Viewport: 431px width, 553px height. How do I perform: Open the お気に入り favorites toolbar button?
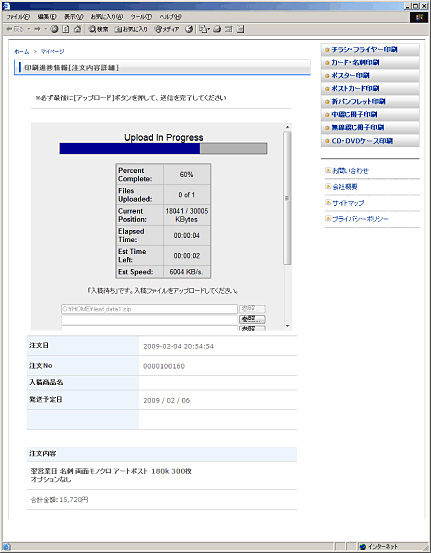pos(131,29)
